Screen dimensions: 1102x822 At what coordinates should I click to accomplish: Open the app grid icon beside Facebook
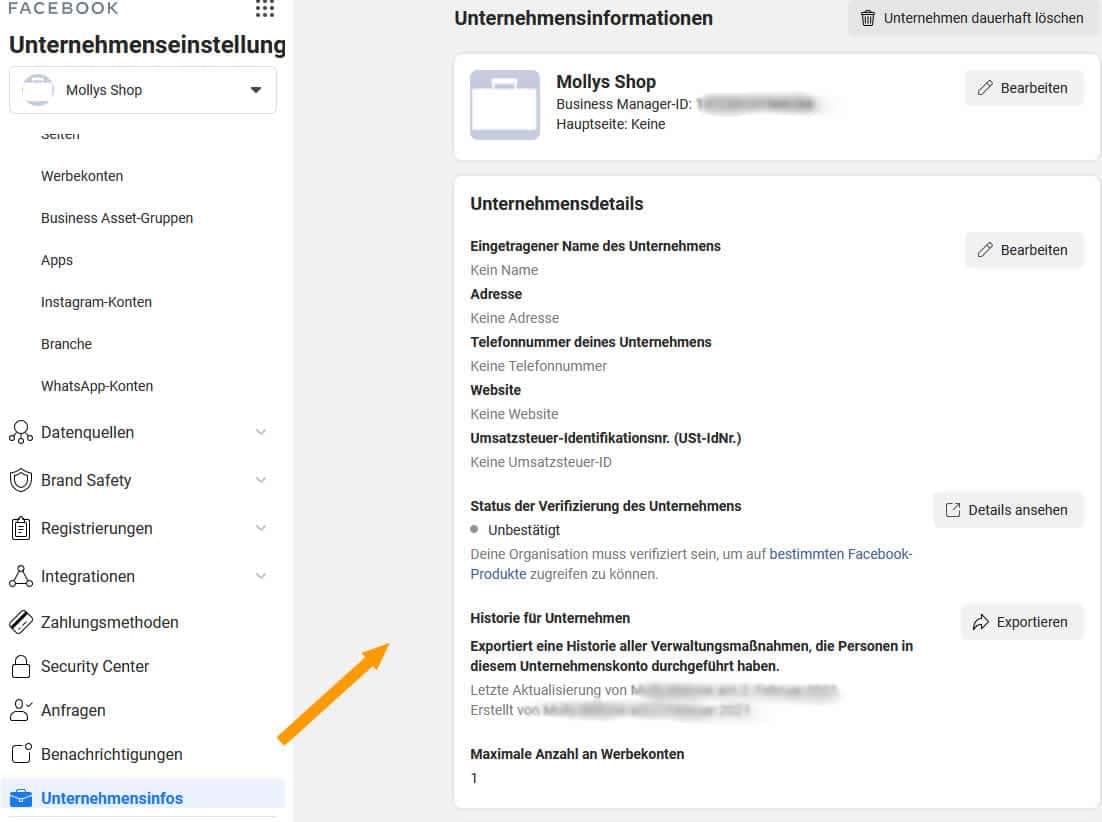pos(265,8)
